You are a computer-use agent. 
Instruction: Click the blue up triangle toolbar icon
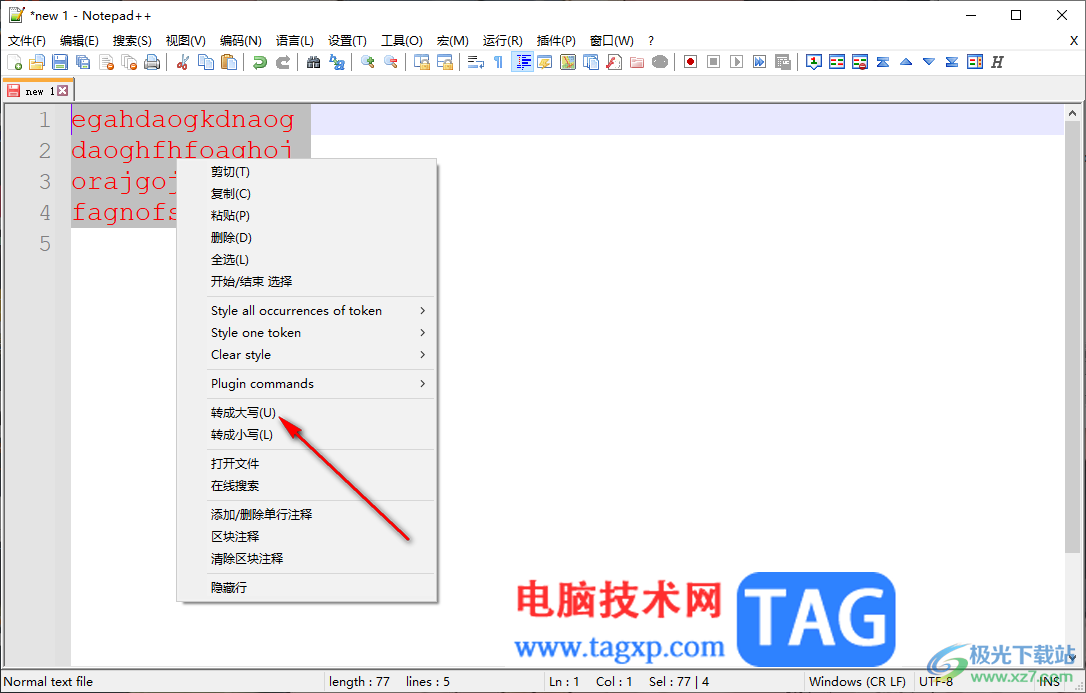pos(906,62)
